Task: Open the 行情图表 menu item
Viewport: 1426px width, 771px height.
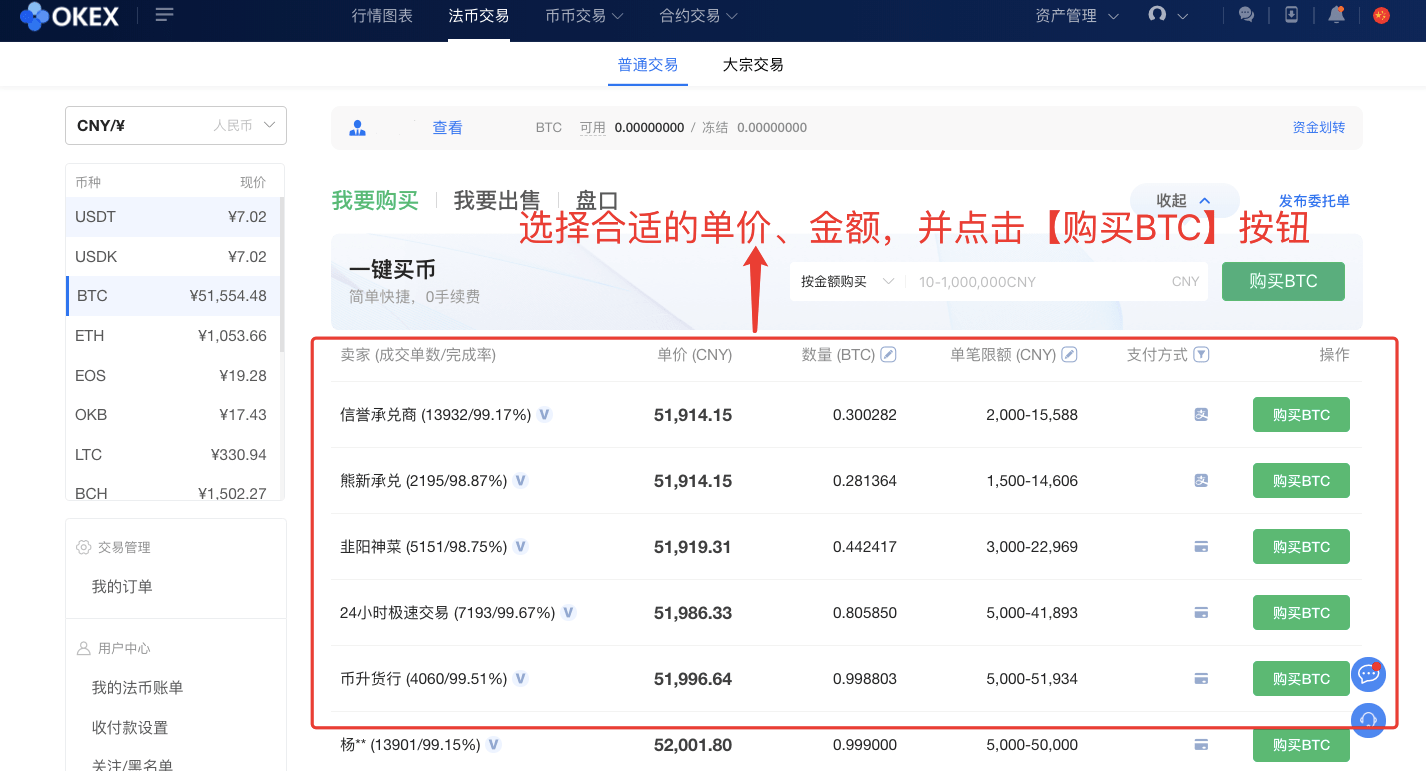Action: point(382,15)
